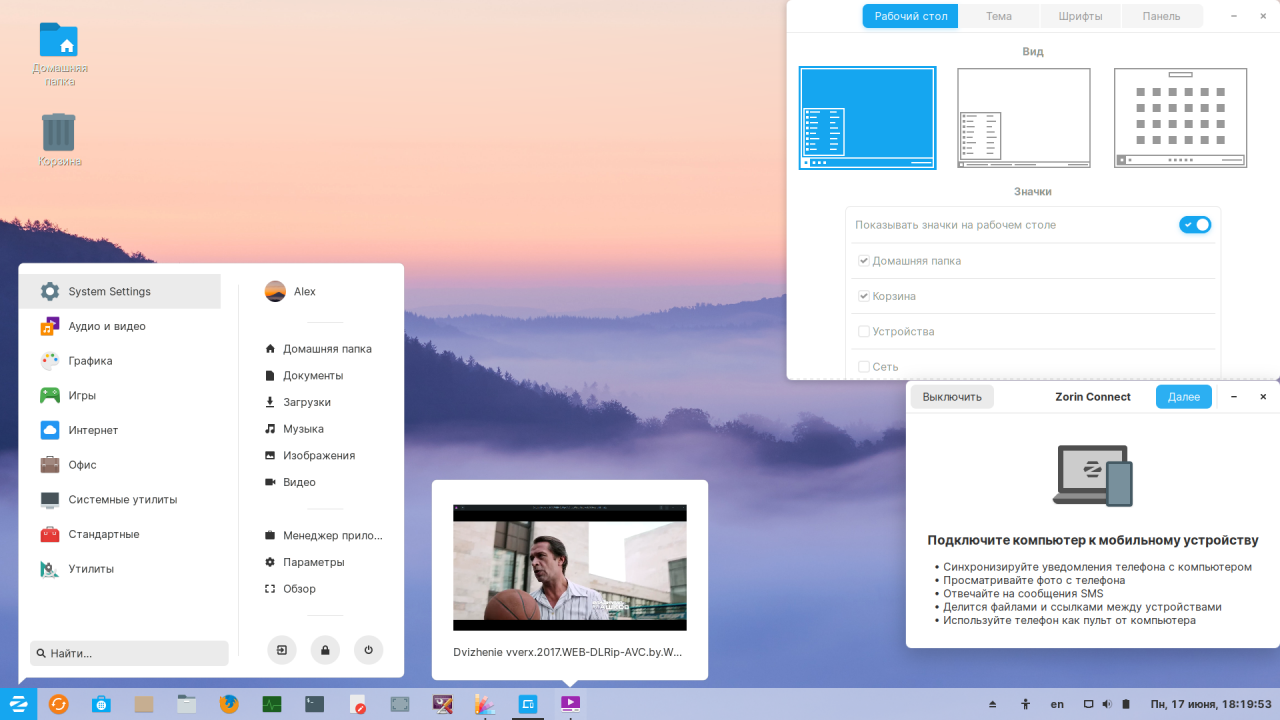Open the accessibility menu in tray

1025,704
